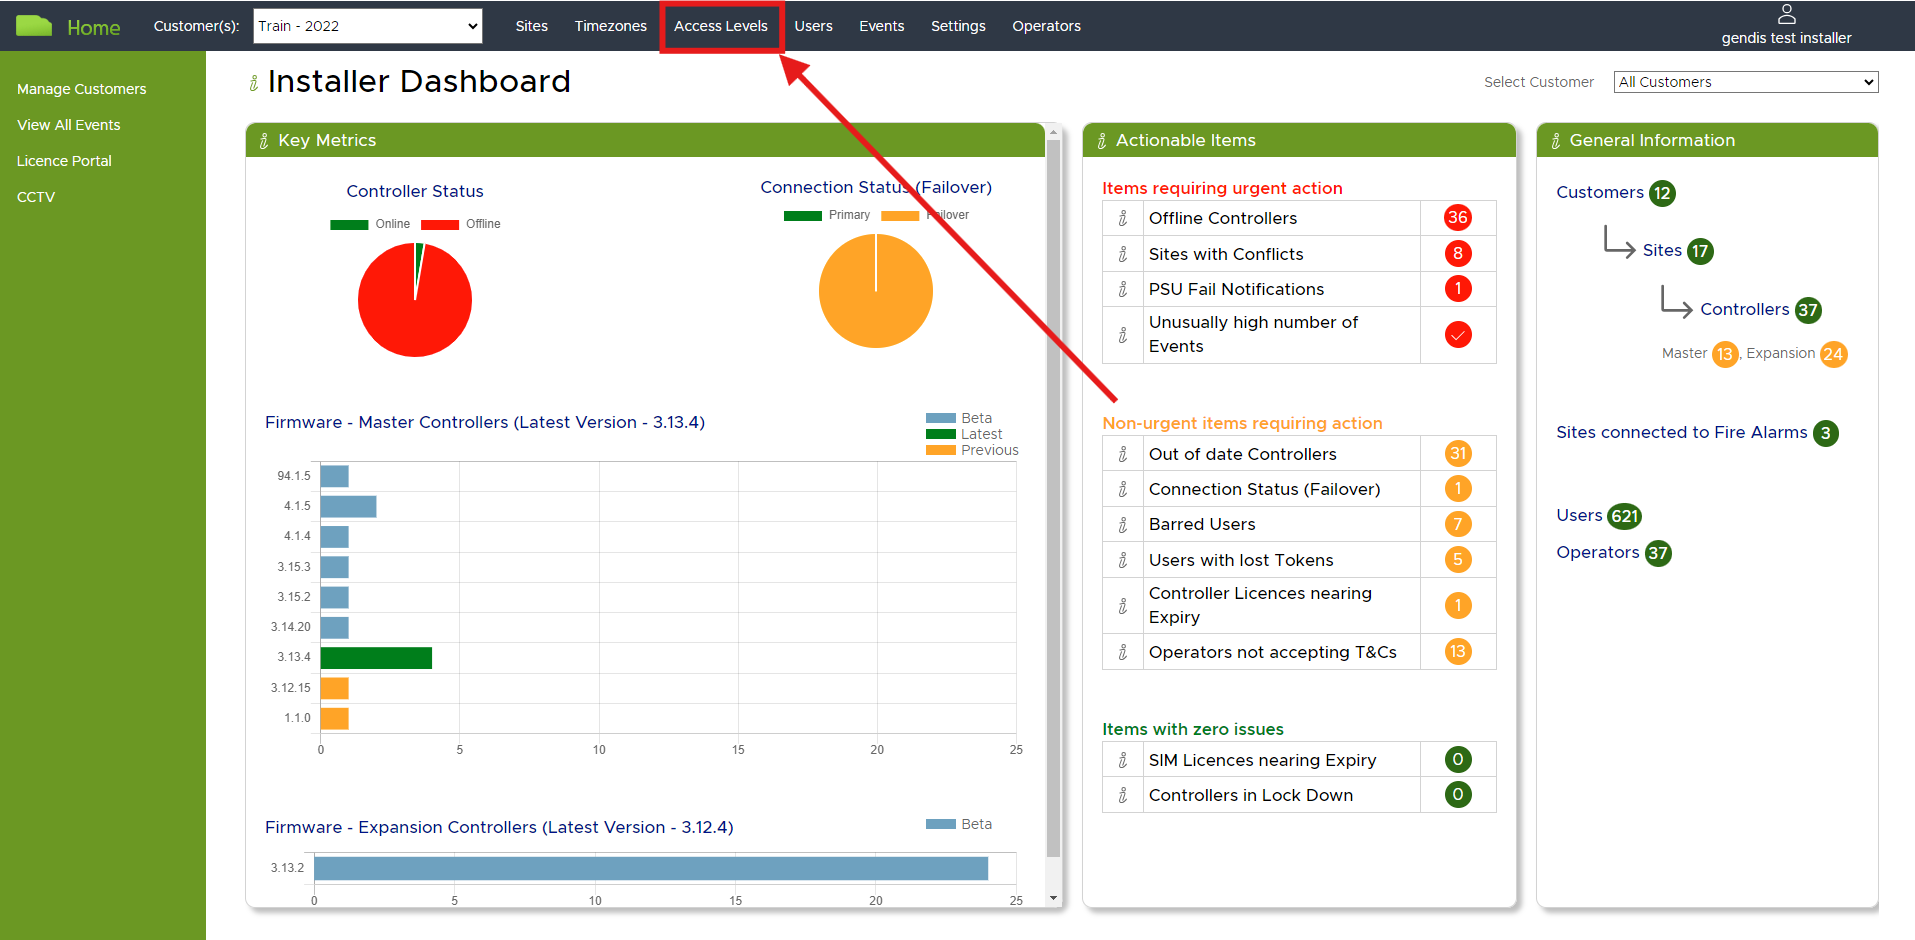Click info icon in Key Metrics header

click(264, 141)
